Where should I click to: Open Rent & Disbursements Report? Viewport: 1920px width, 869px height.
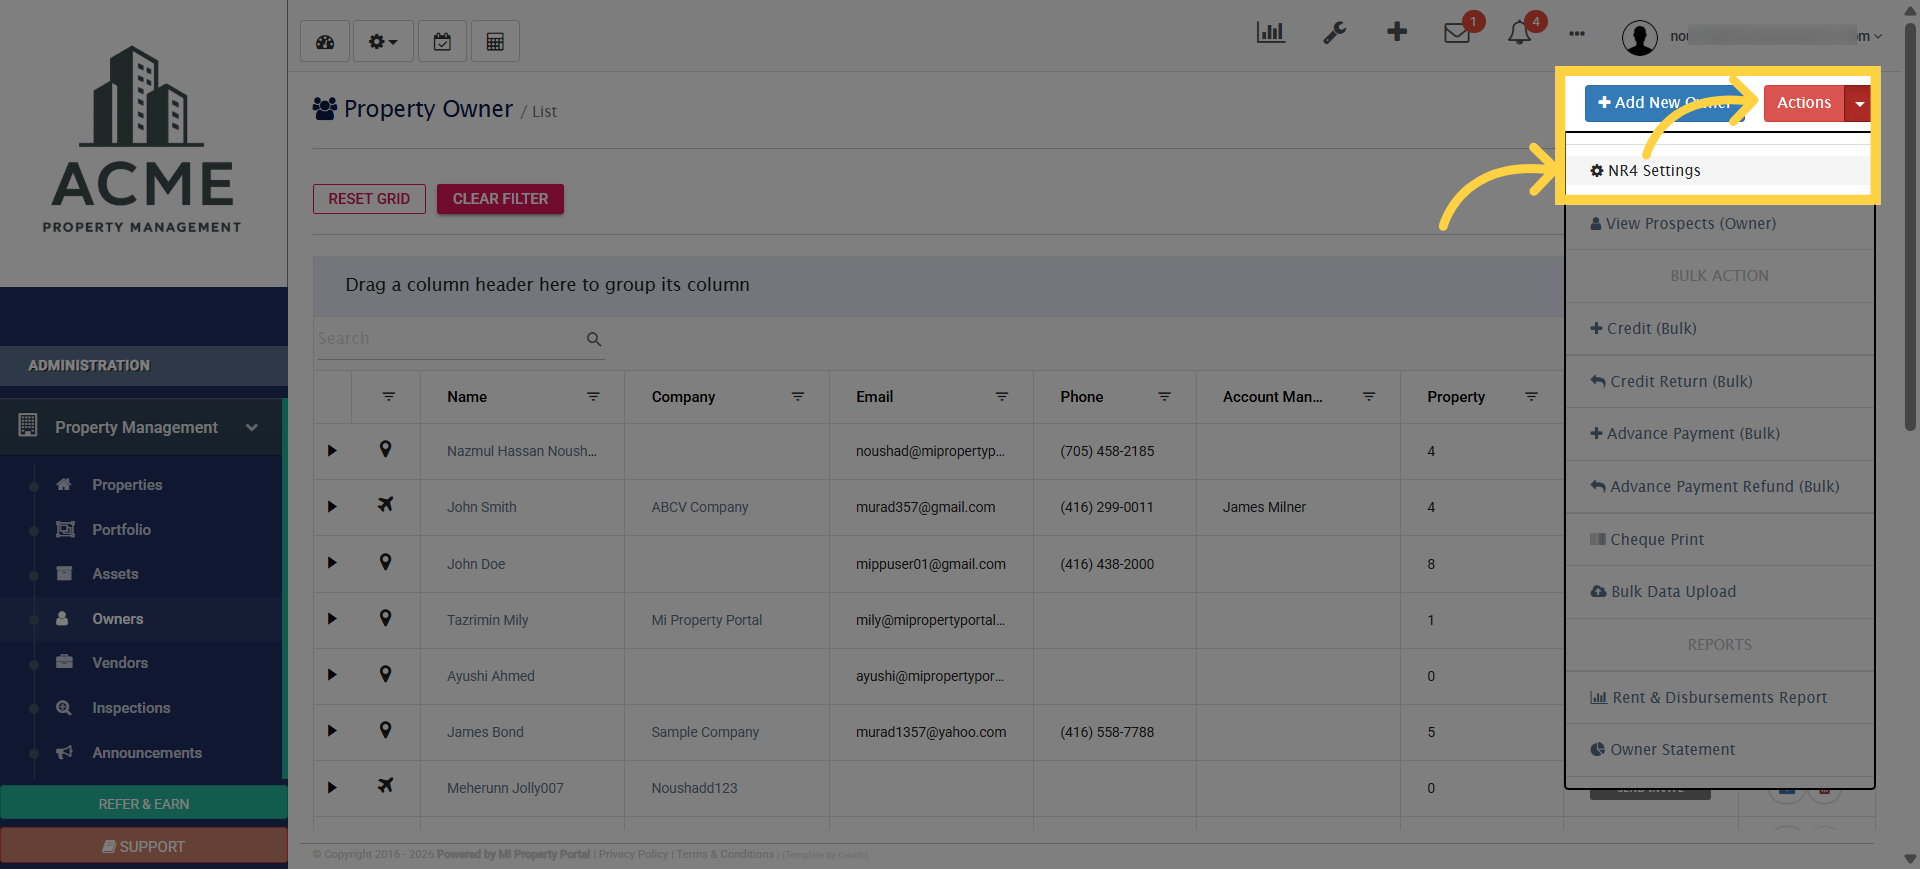[1718, 698]
